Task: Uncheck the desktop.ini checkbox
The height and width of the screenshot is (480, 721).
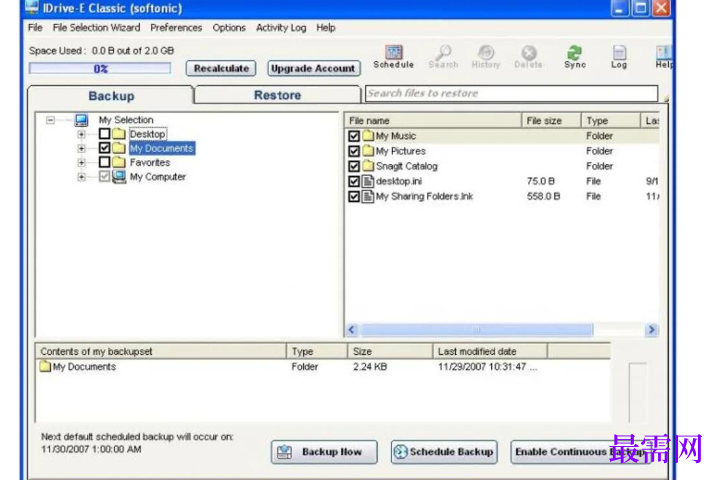Action: pyautogui.click(x=354, y=182)
